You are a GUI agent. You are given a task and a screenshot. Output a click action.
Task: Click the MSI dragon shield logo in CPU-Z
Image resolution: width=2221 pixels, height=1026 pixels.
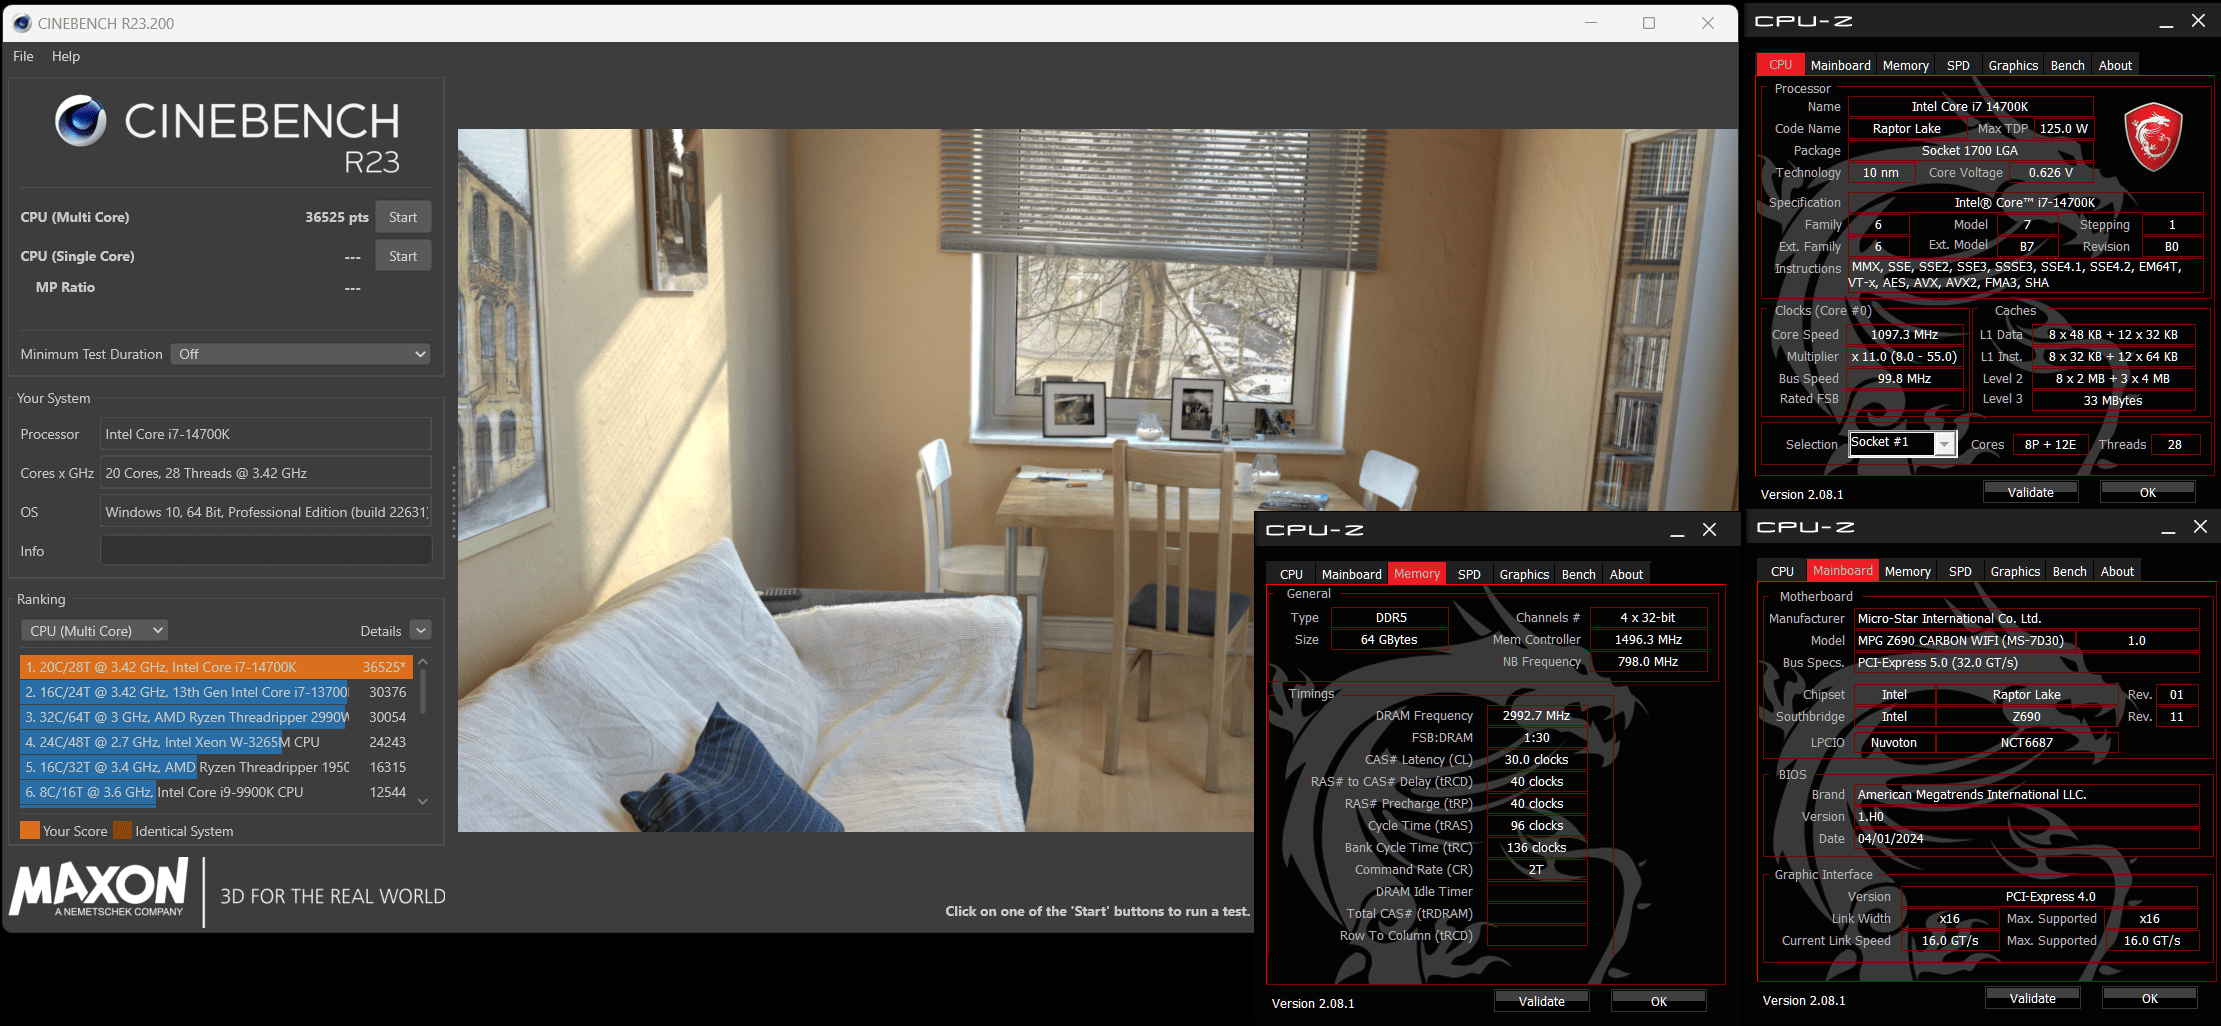[x=2152, y=136]
